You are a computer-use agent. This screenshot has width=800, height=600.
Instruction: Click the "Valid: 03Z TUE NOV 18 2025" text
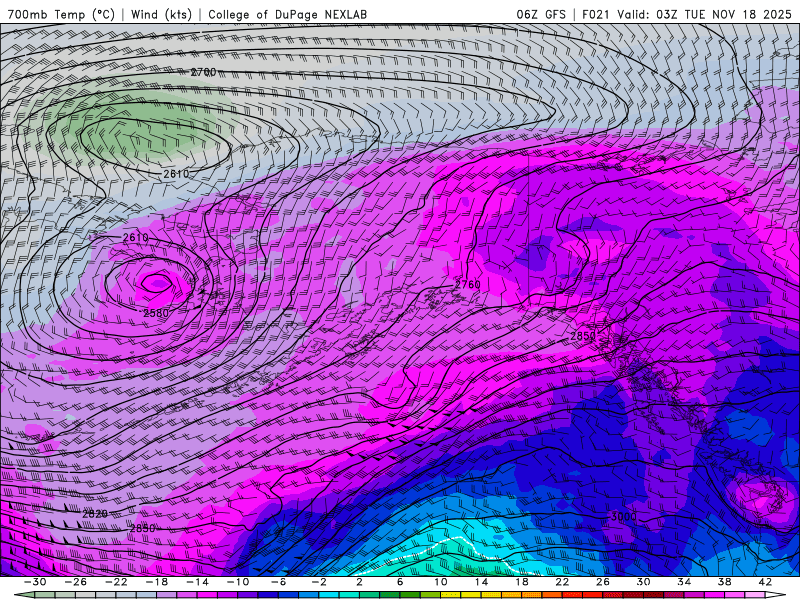click(704, 14)
